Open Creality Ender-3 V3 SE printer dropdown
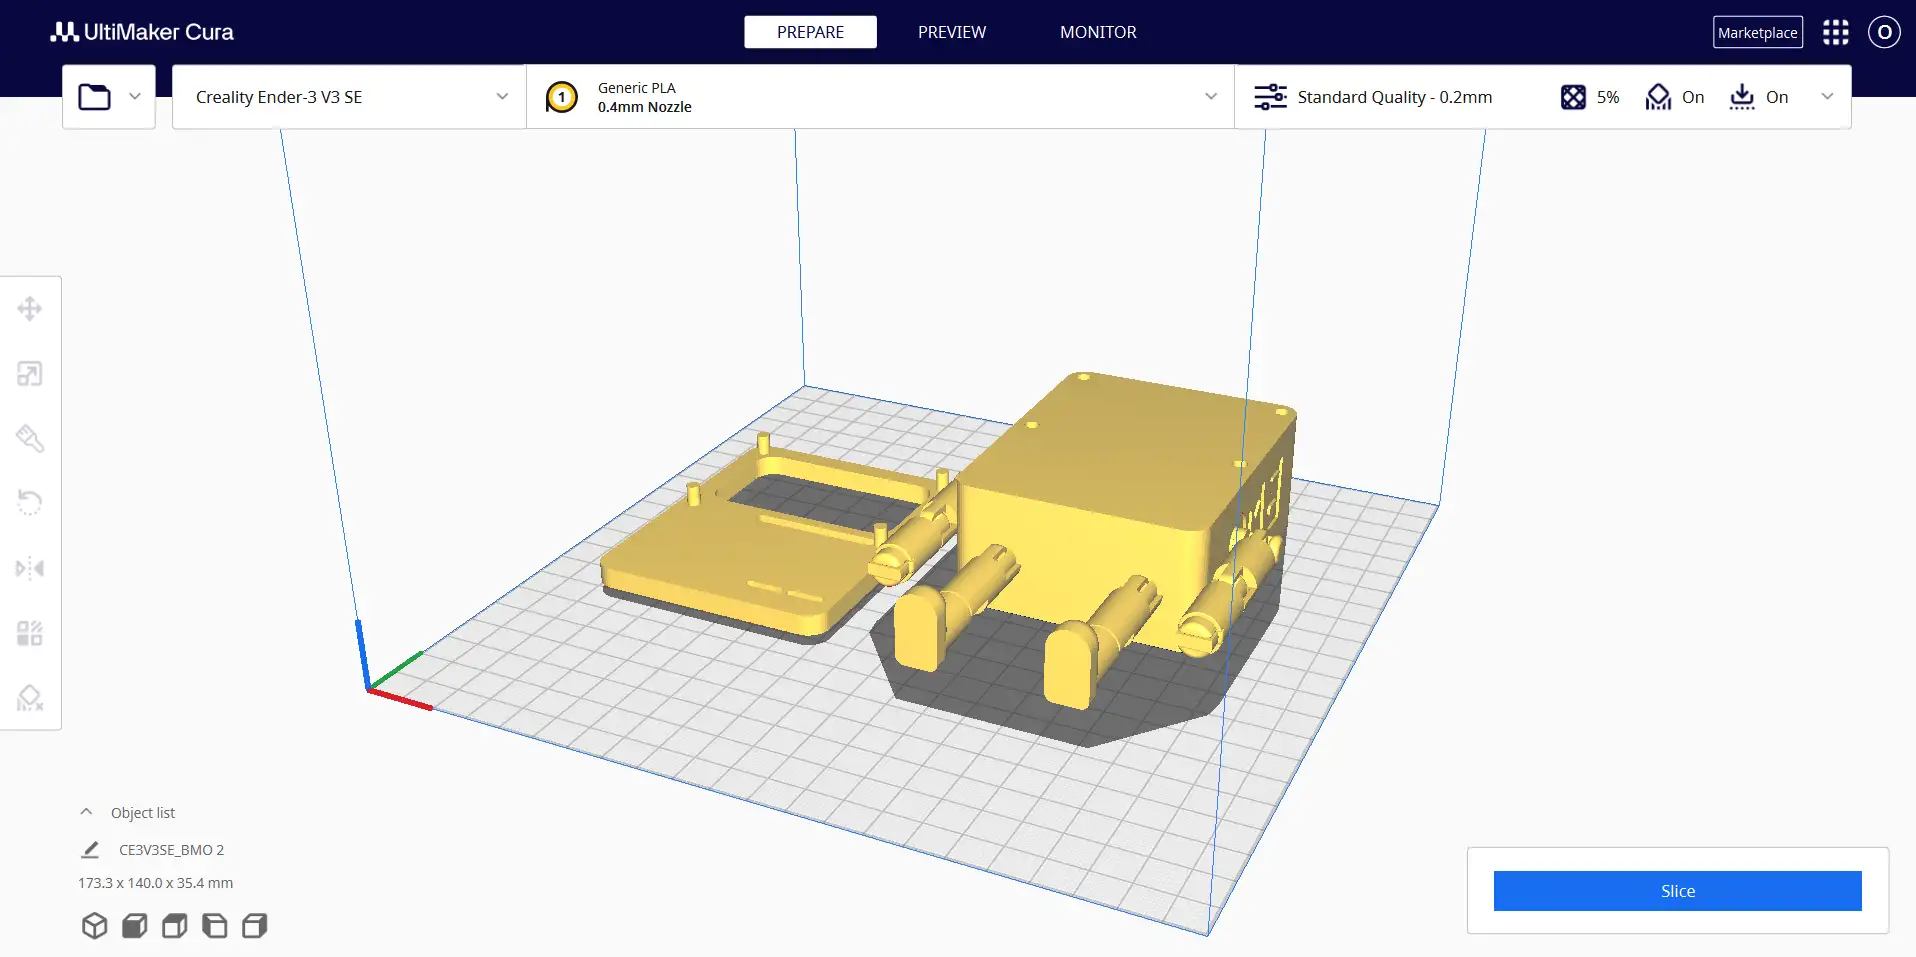 pos(349,97)
